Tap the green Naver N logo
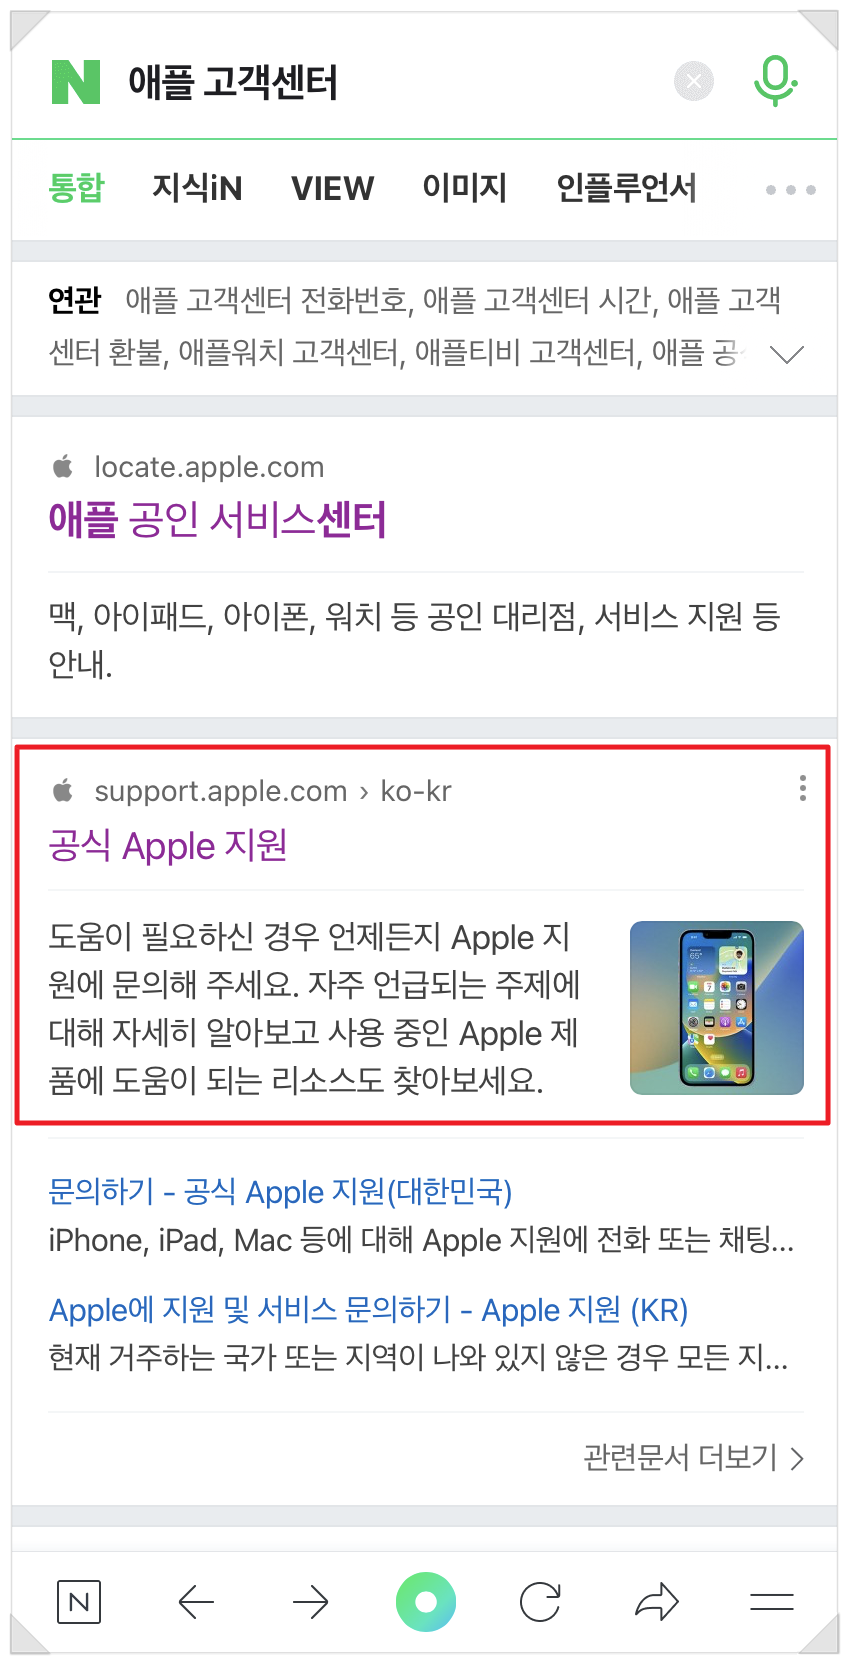Image resolution: width=849 pixels, height=1664 pixels. pyautogui.click(x=76, y=82)
